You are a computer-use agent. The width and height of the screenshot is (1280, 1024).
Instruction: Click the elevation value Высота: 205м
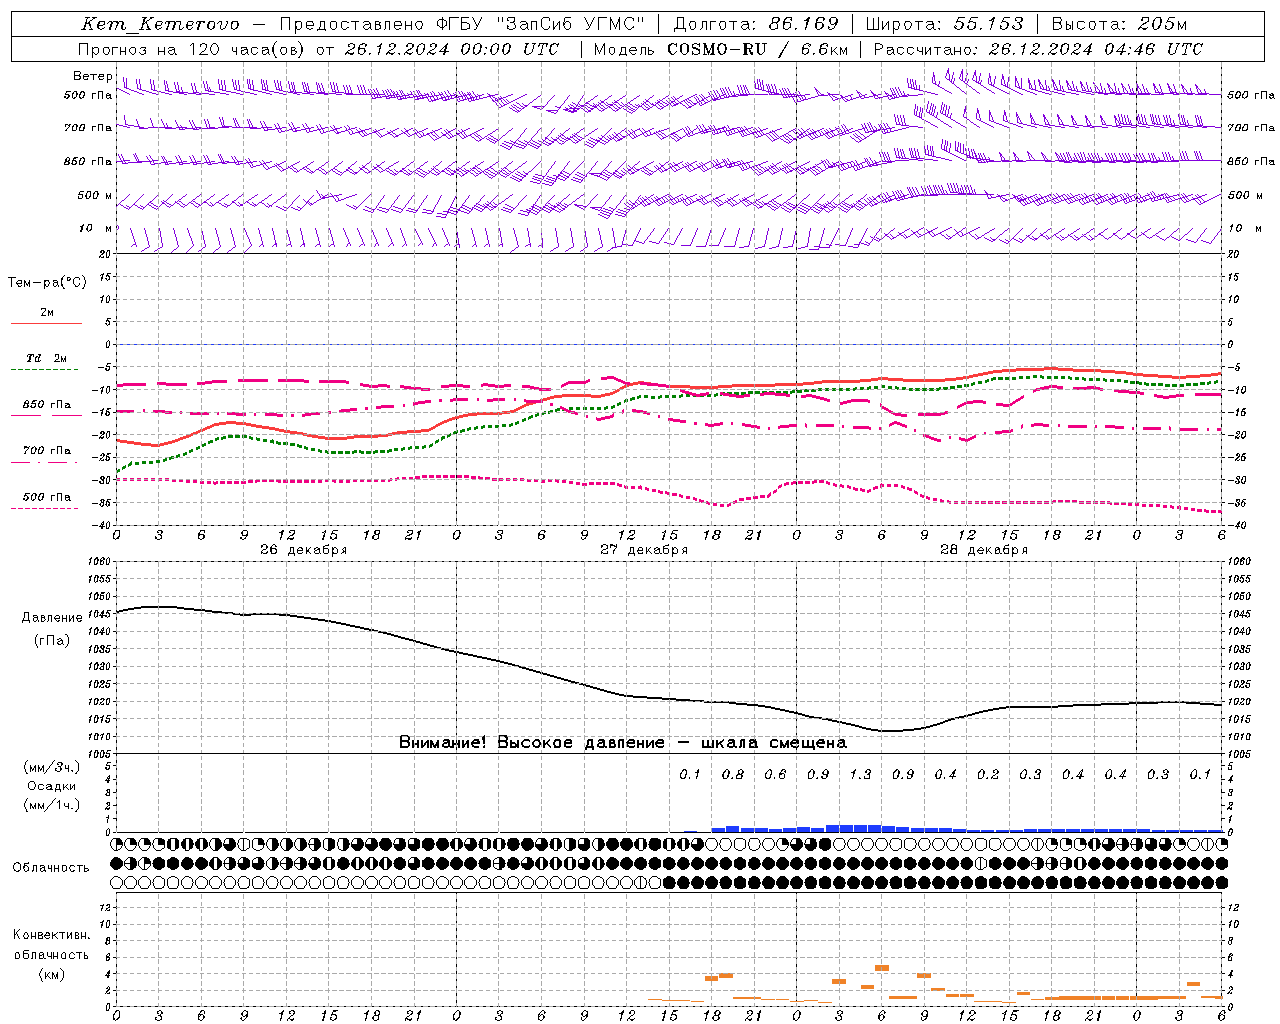(1119, 24)
